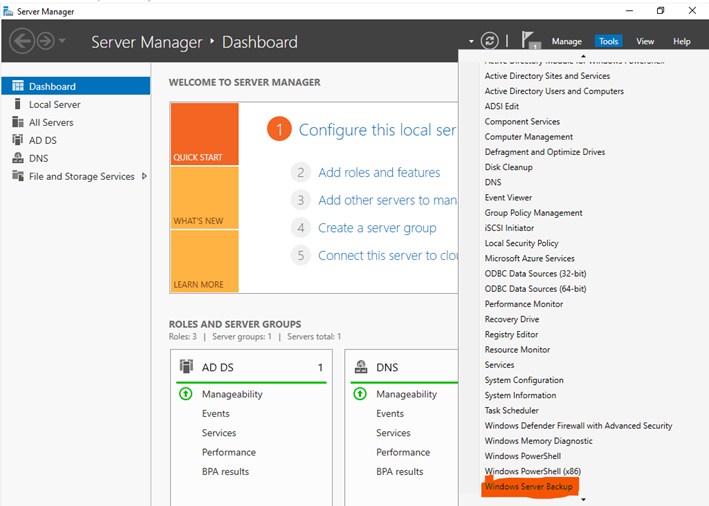709x506 pixels.
Task: Click the back navigation arrow icon
Action: click(x=22, y=41)
